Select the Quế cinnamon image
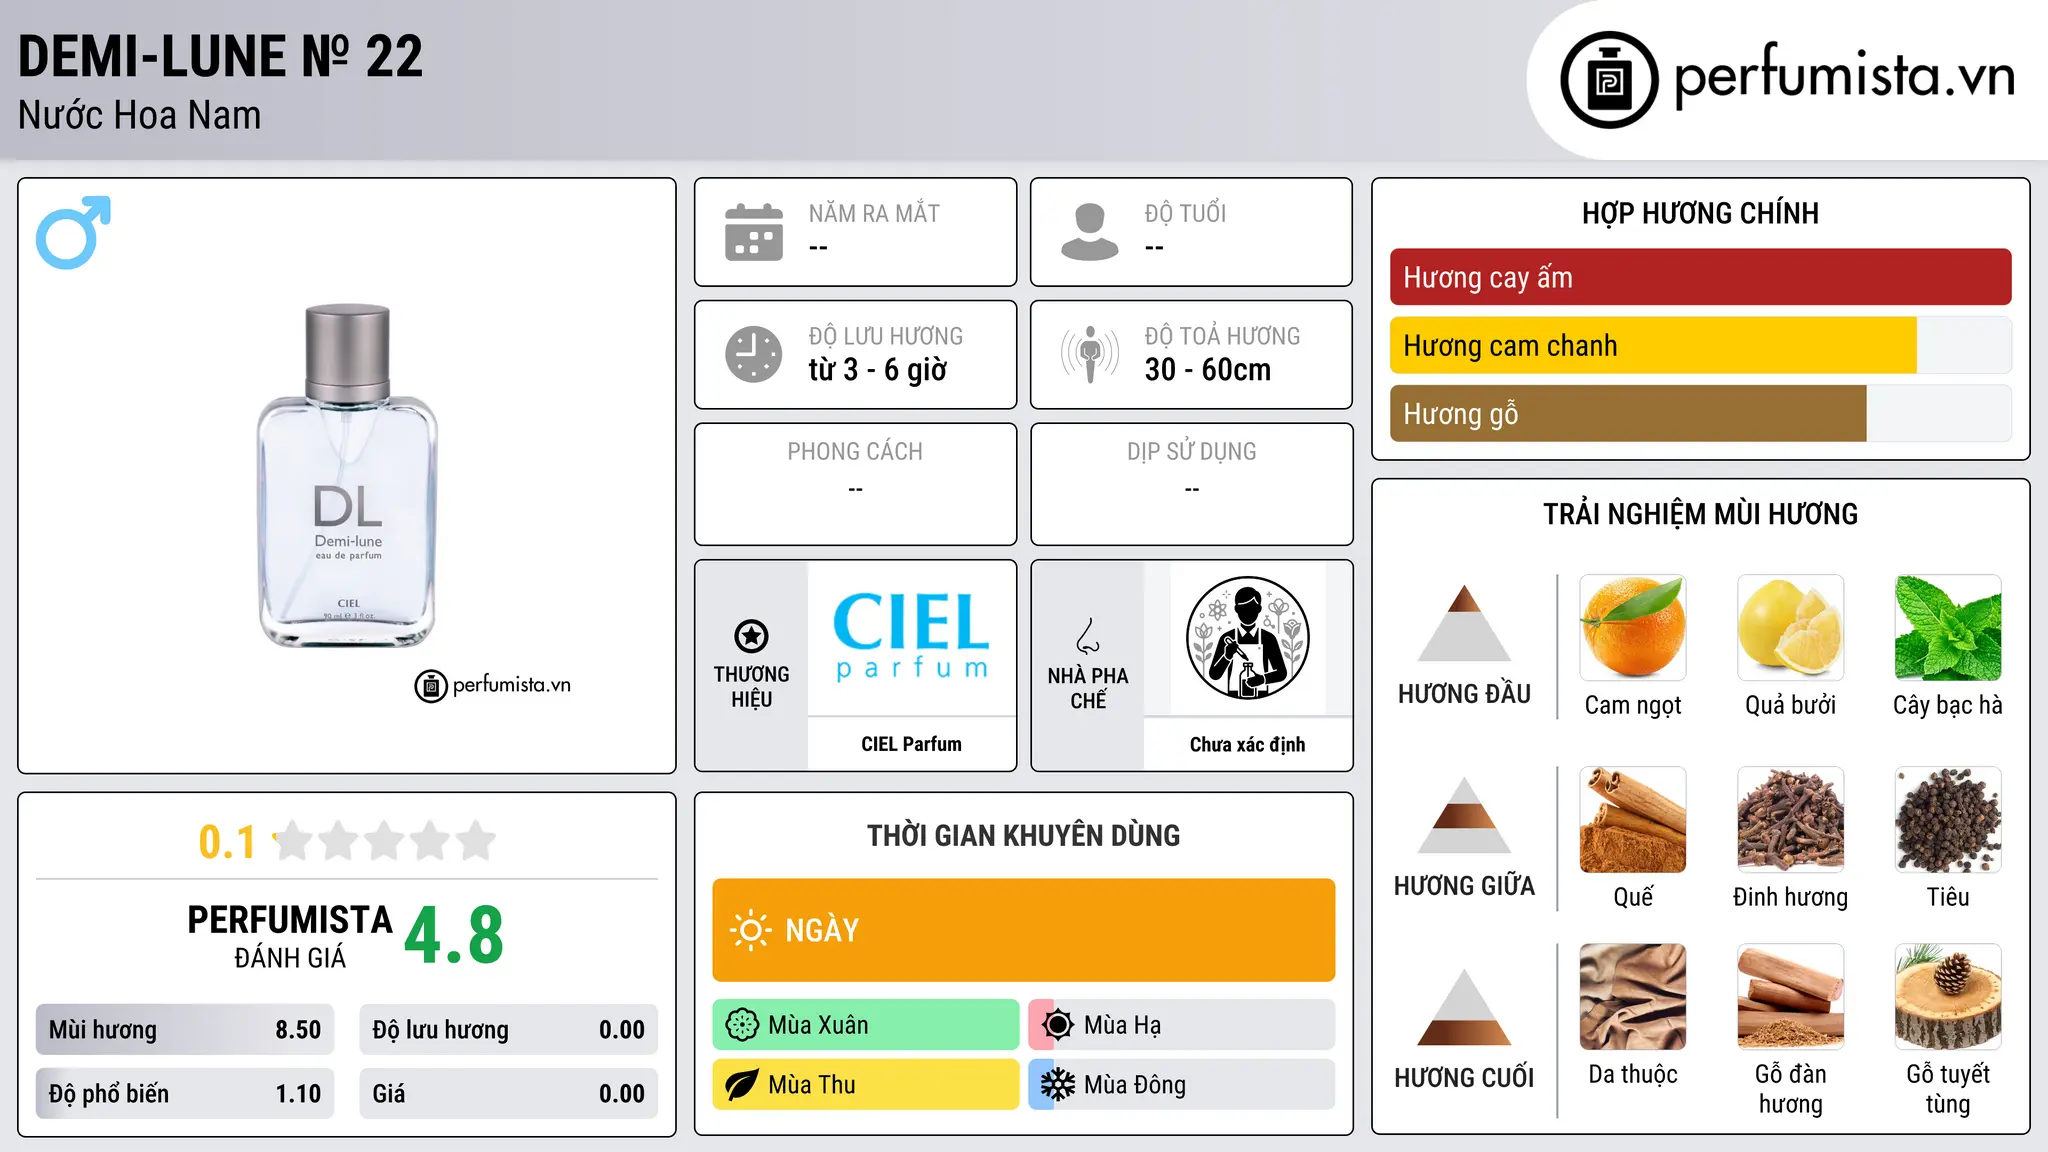Viewport: 2048px width, 1152px height. [1633, 820]
